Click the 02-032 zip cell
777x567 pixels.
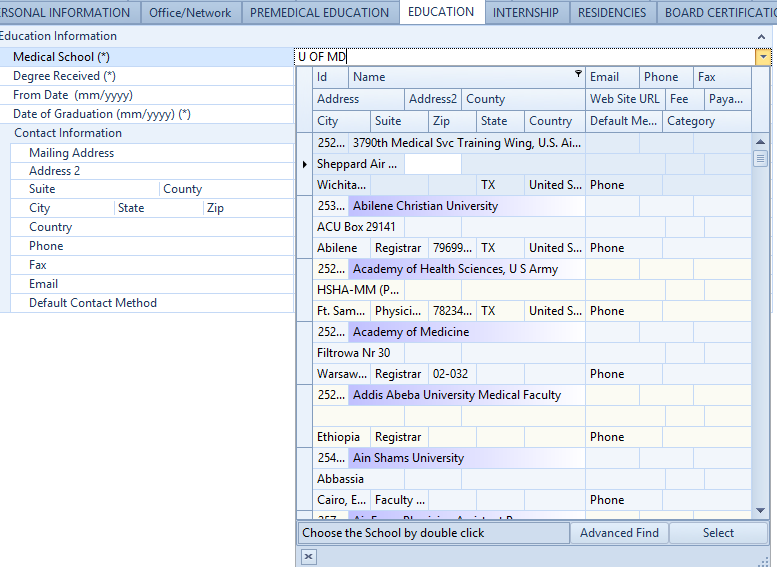pos(452,374)
